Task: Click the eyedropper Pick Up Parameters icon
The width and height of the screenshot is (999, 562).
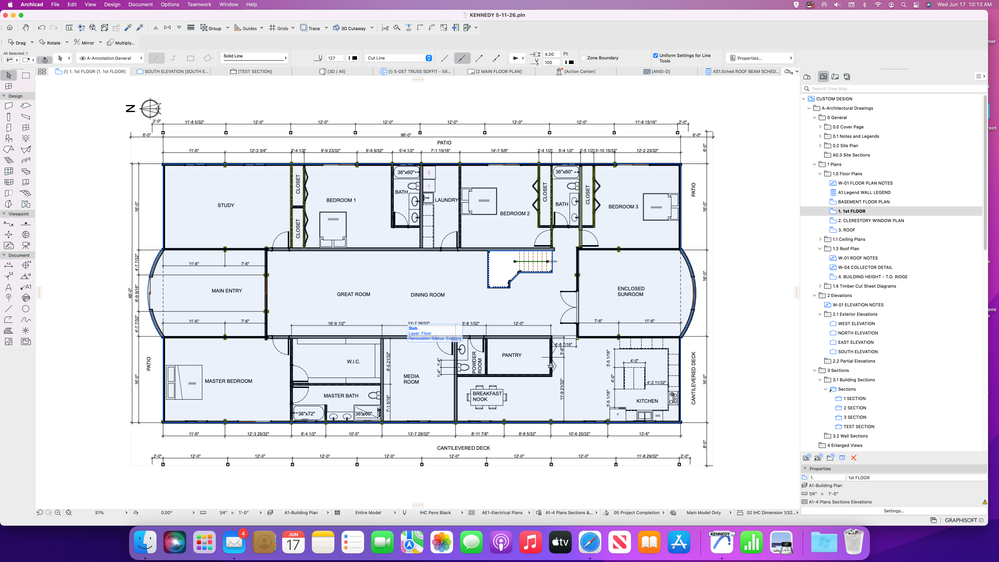Action: click(x=128, y=27)
